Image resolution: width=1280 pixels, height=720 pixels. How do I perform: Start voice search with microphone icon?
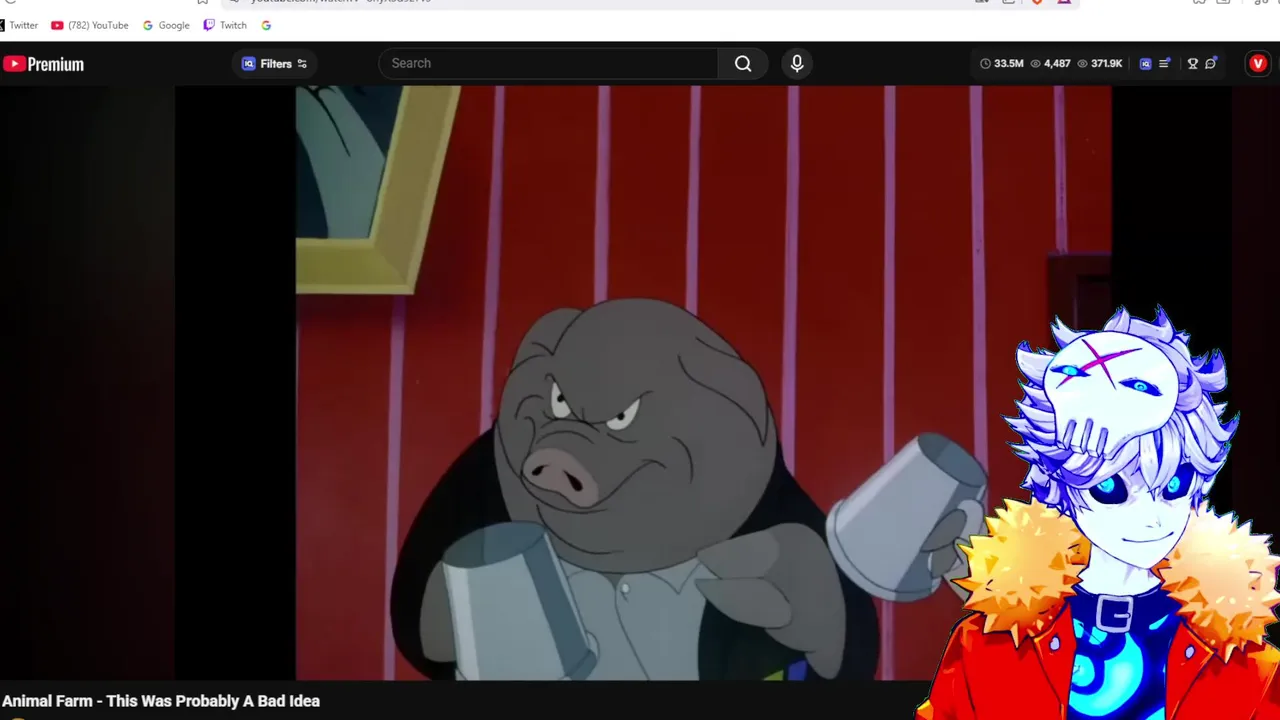[x=797, y=63]
